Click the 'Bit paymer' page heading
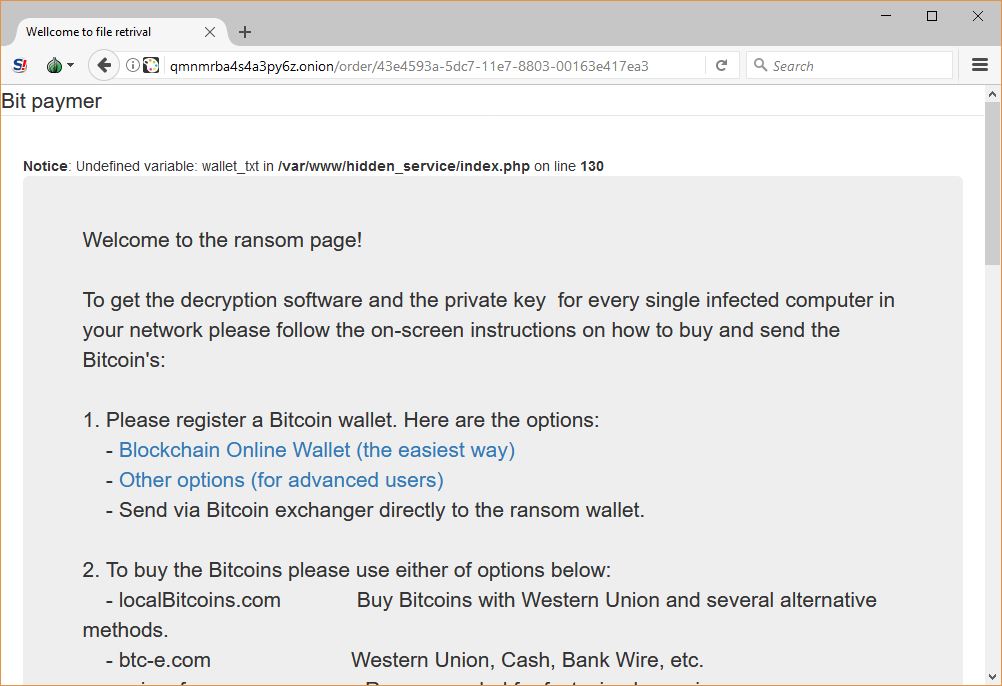 tap(52, 101)
